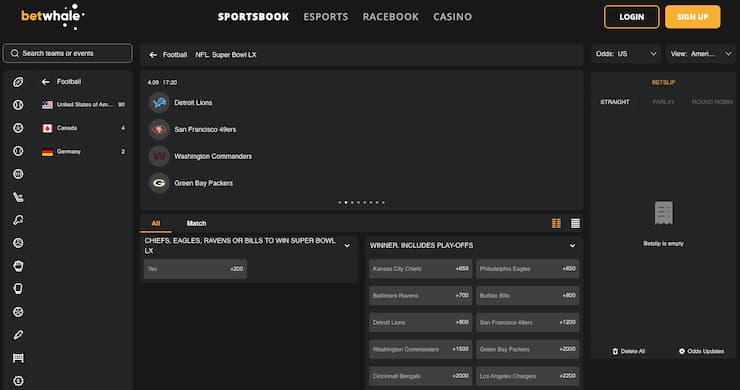Click back arrow in NFL breadcrumb bar
The height and width of the screenshot is (390, 740).
[x=153, y=55]
